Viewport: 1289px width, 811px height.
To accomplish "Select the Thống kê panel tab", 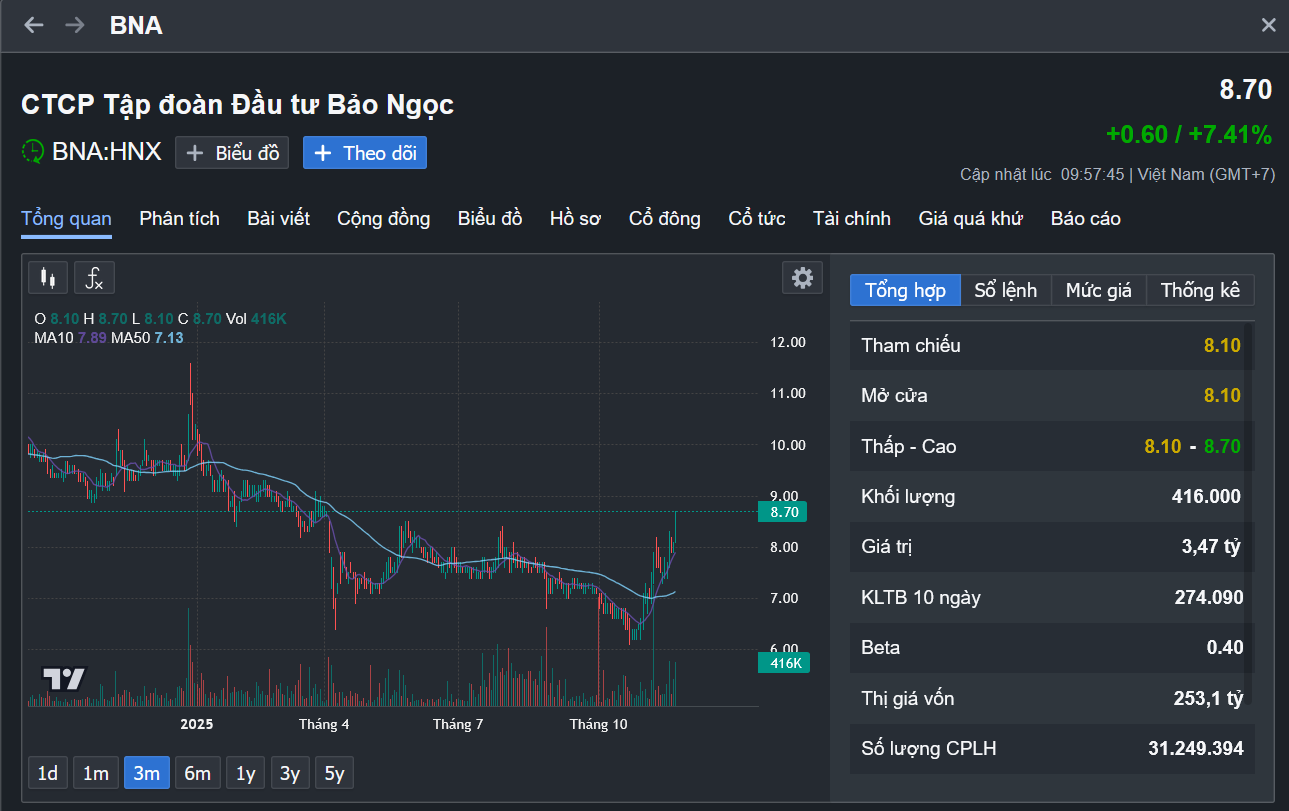I will coord(1200,290).
